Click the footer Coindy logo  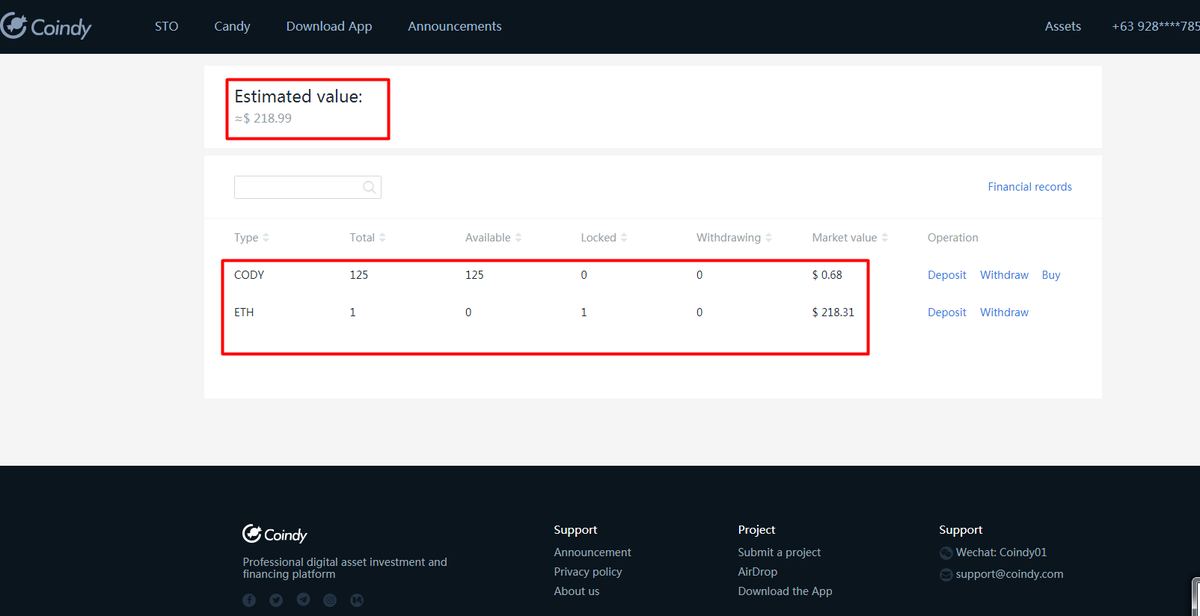pyautogui.click(x=275, y=534)
